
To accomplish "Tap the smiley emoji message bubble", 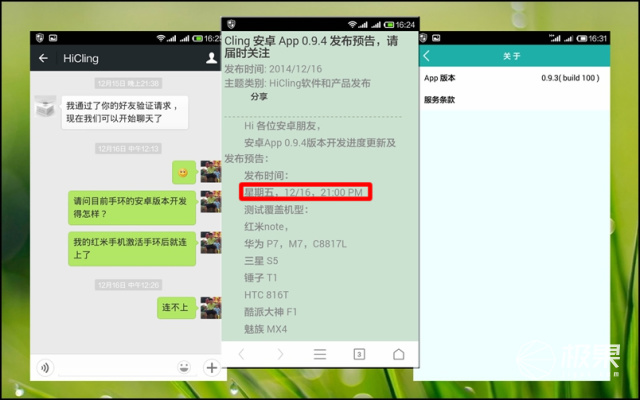I will [184, 172].
